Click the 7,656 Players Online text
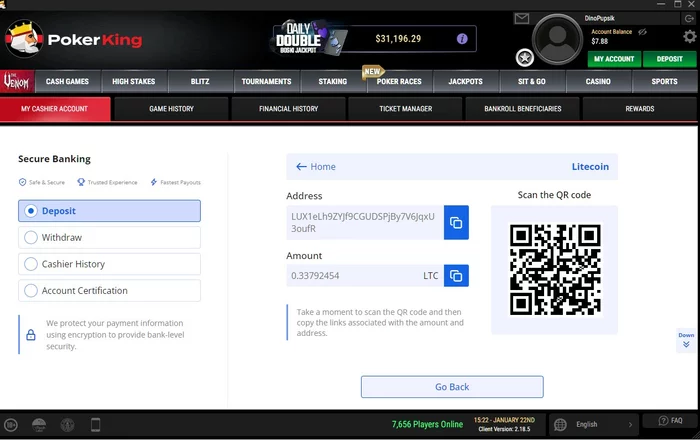This screenshot has height=440, width=700. [x=427, y=424]
